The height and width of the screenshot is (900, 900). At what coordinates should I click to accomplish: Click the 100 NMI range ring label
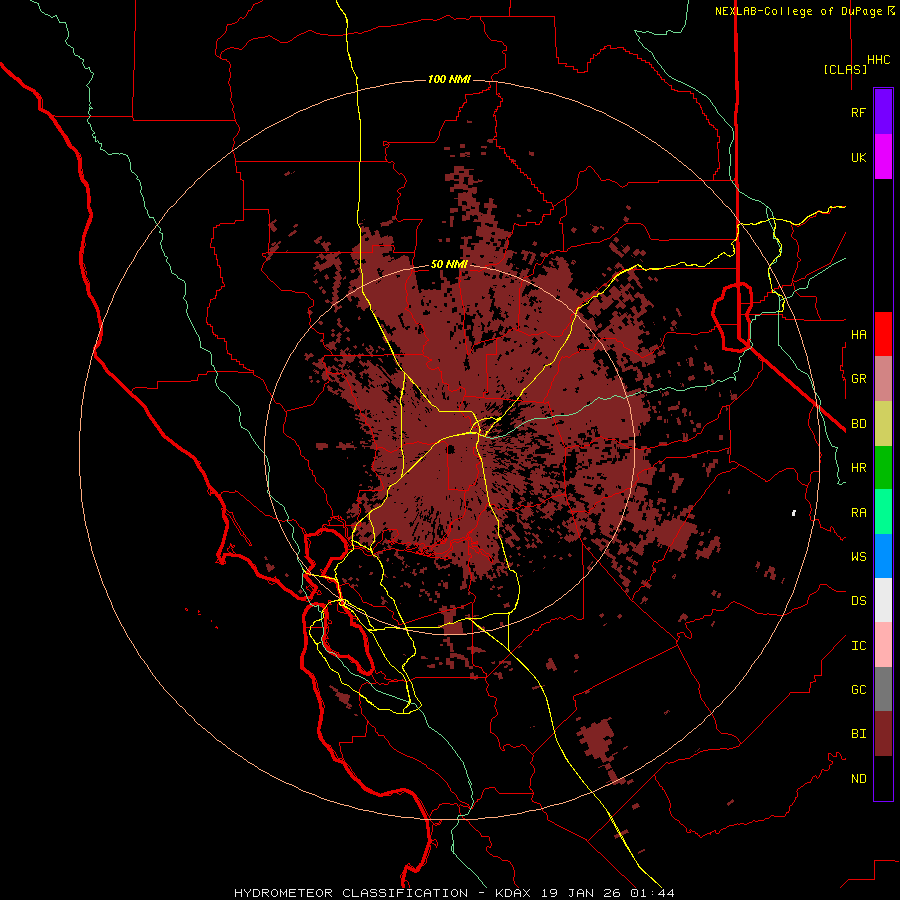pos(449,79)
